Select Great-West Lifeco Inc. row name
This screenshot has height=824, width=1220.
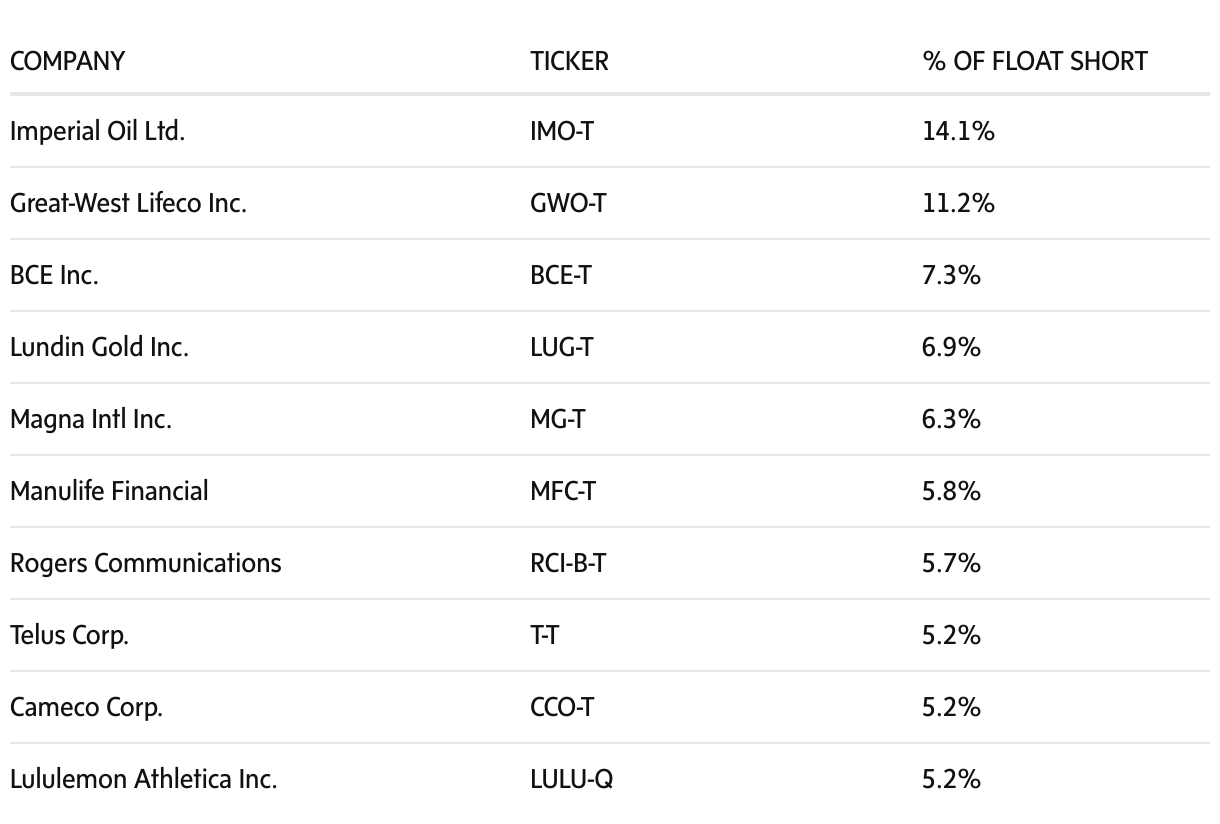click(x=128, y=203)
